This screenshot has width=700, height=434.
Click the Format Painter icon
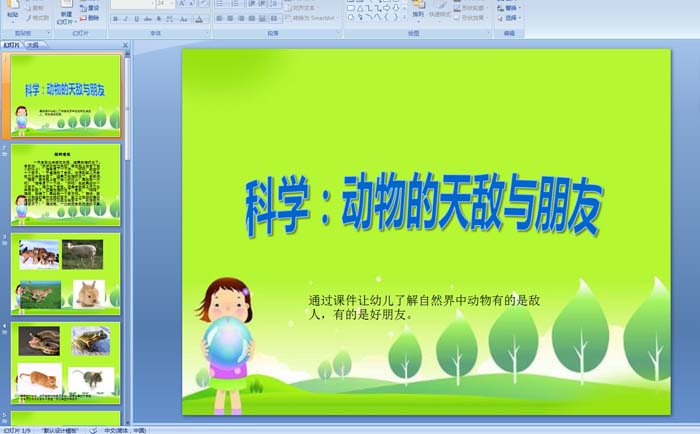click(38, 18)
